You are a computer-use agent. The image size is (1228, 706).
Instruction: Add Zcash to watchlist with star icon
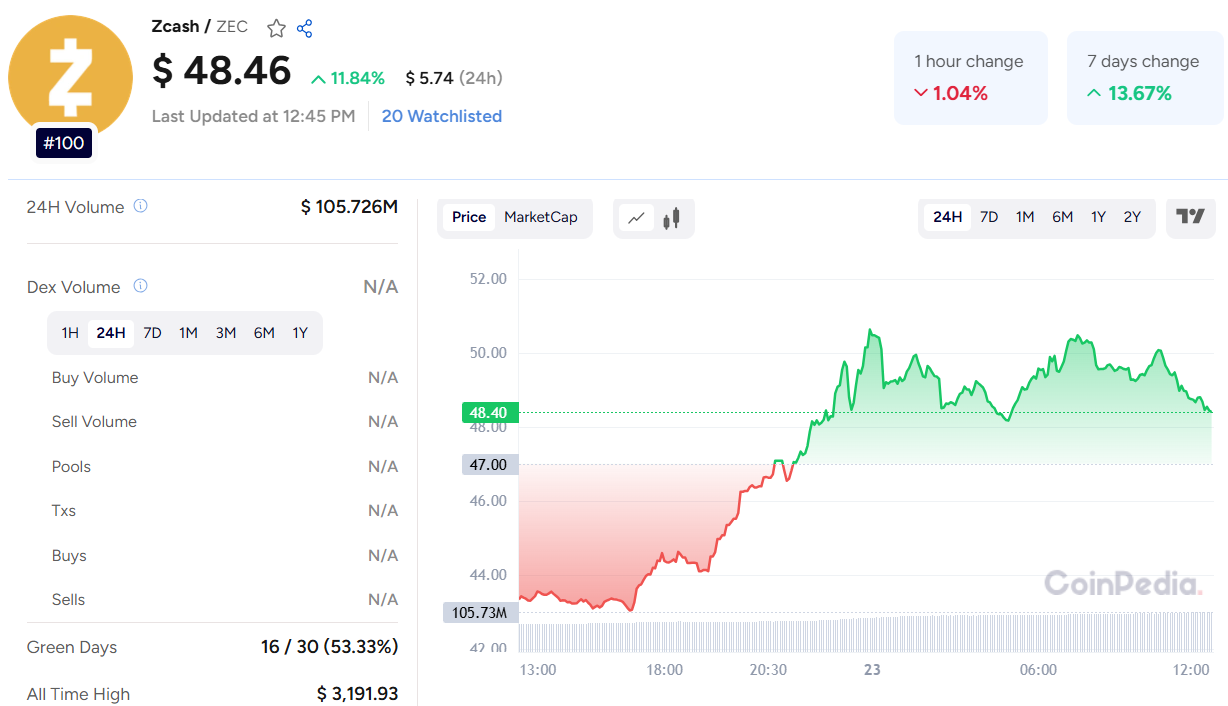[x=276, y=28]
